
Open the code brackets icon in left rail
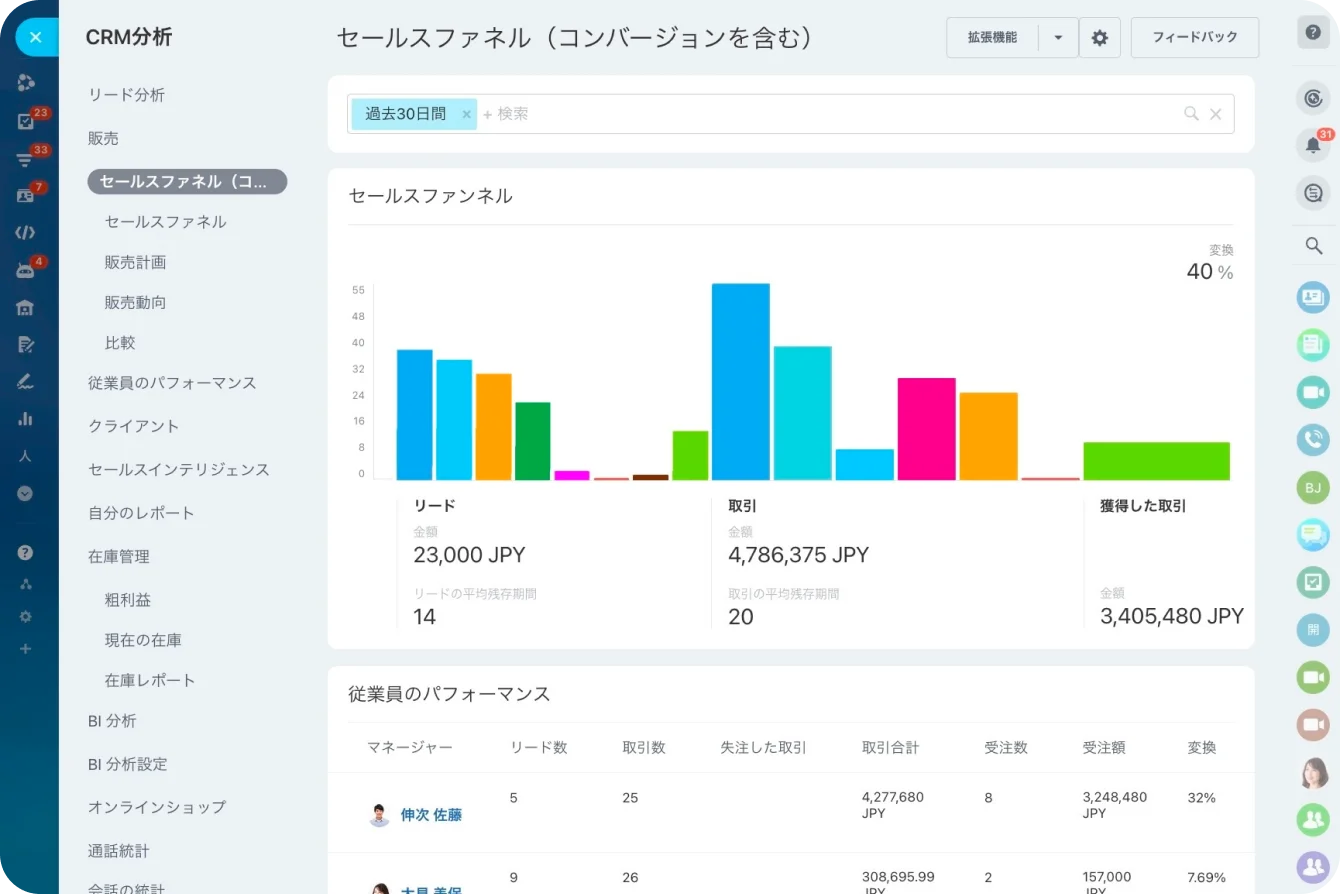click(x=26, y=232)
